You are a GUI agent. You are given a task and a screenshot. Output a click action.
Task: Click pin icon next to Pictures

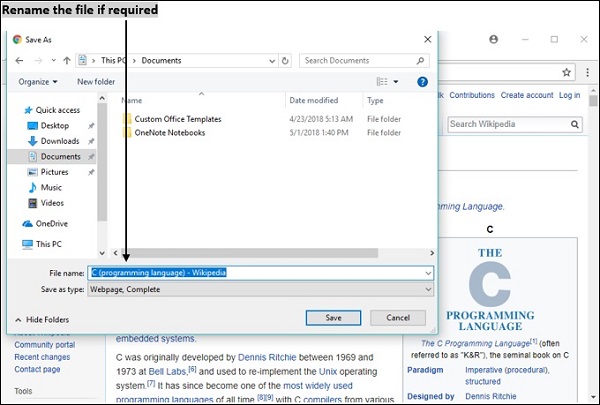(91, 172)
